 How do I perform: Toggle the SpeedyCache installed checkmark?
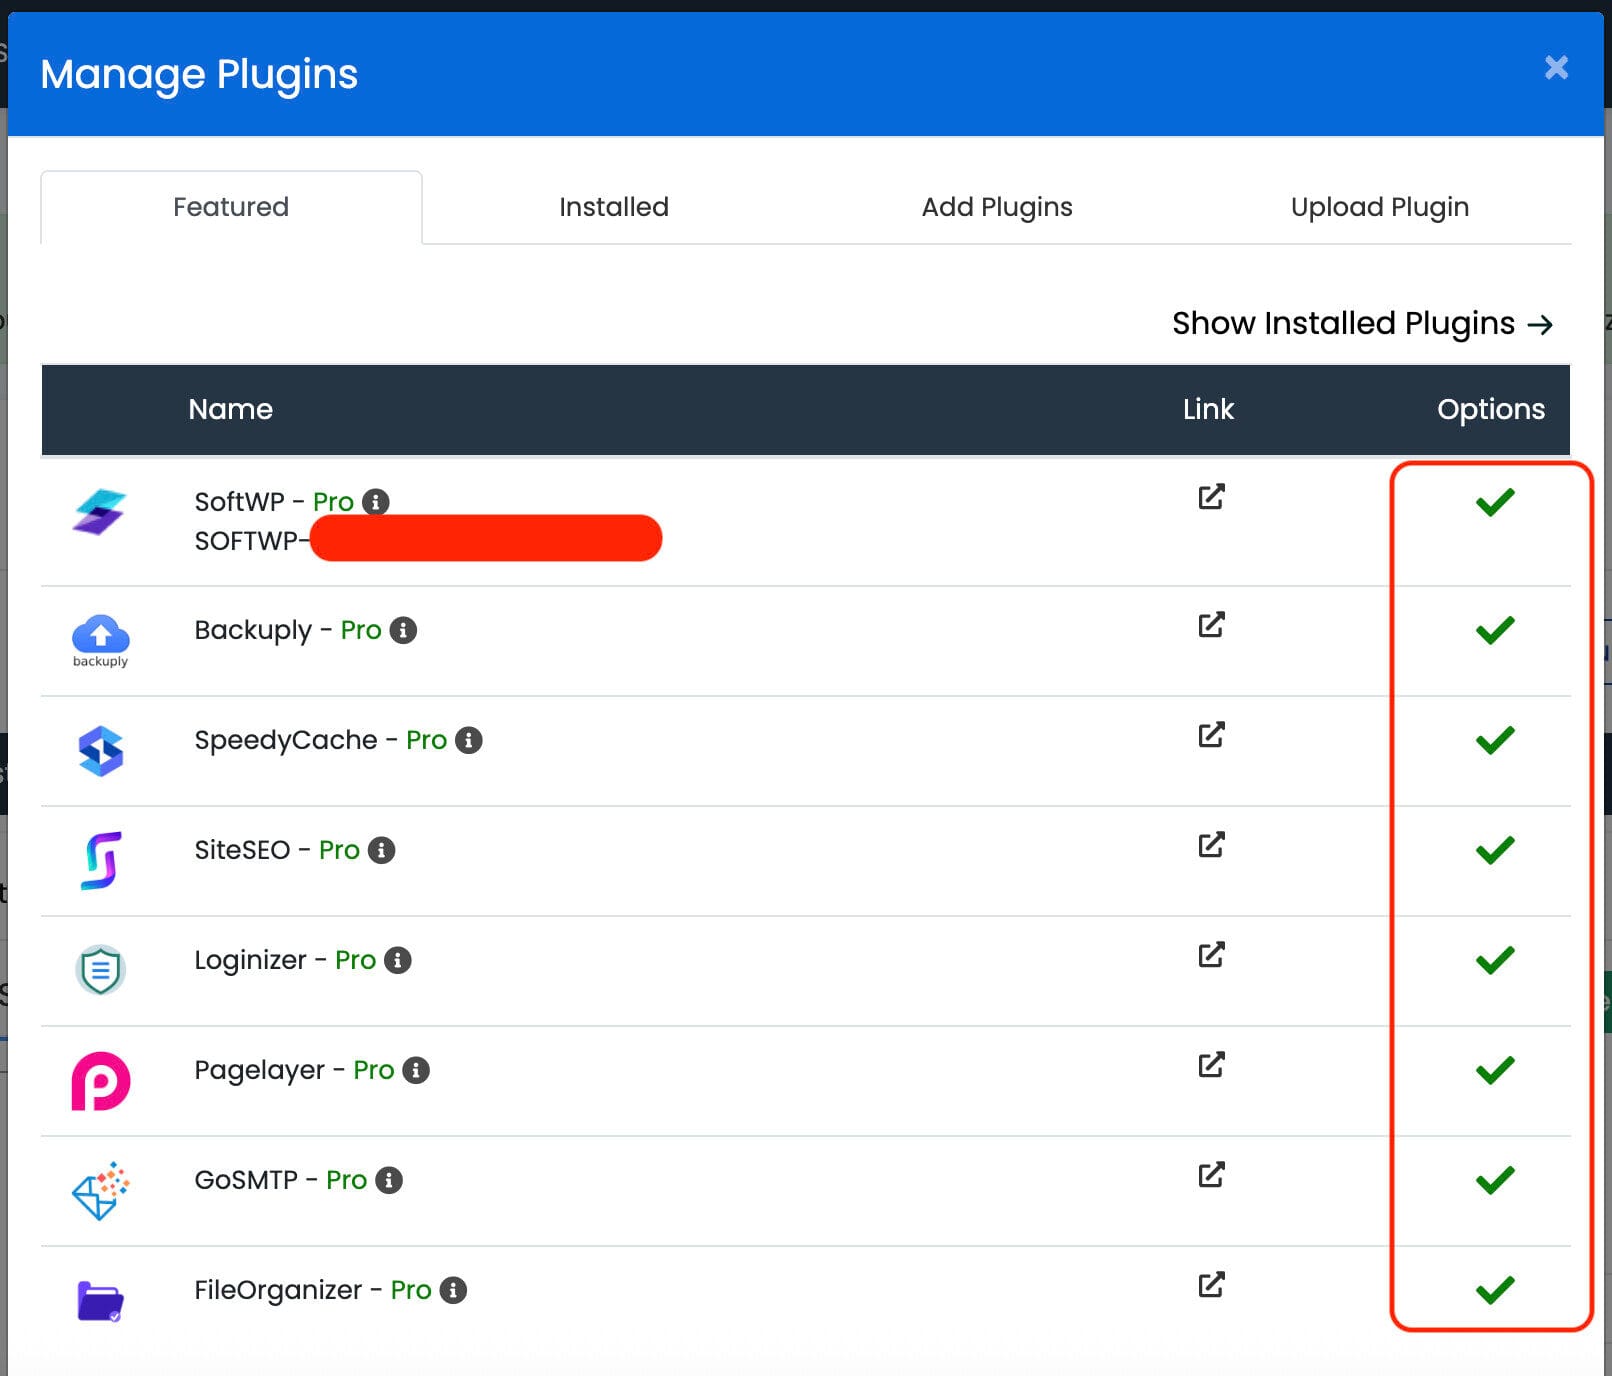coord(1494,740)
